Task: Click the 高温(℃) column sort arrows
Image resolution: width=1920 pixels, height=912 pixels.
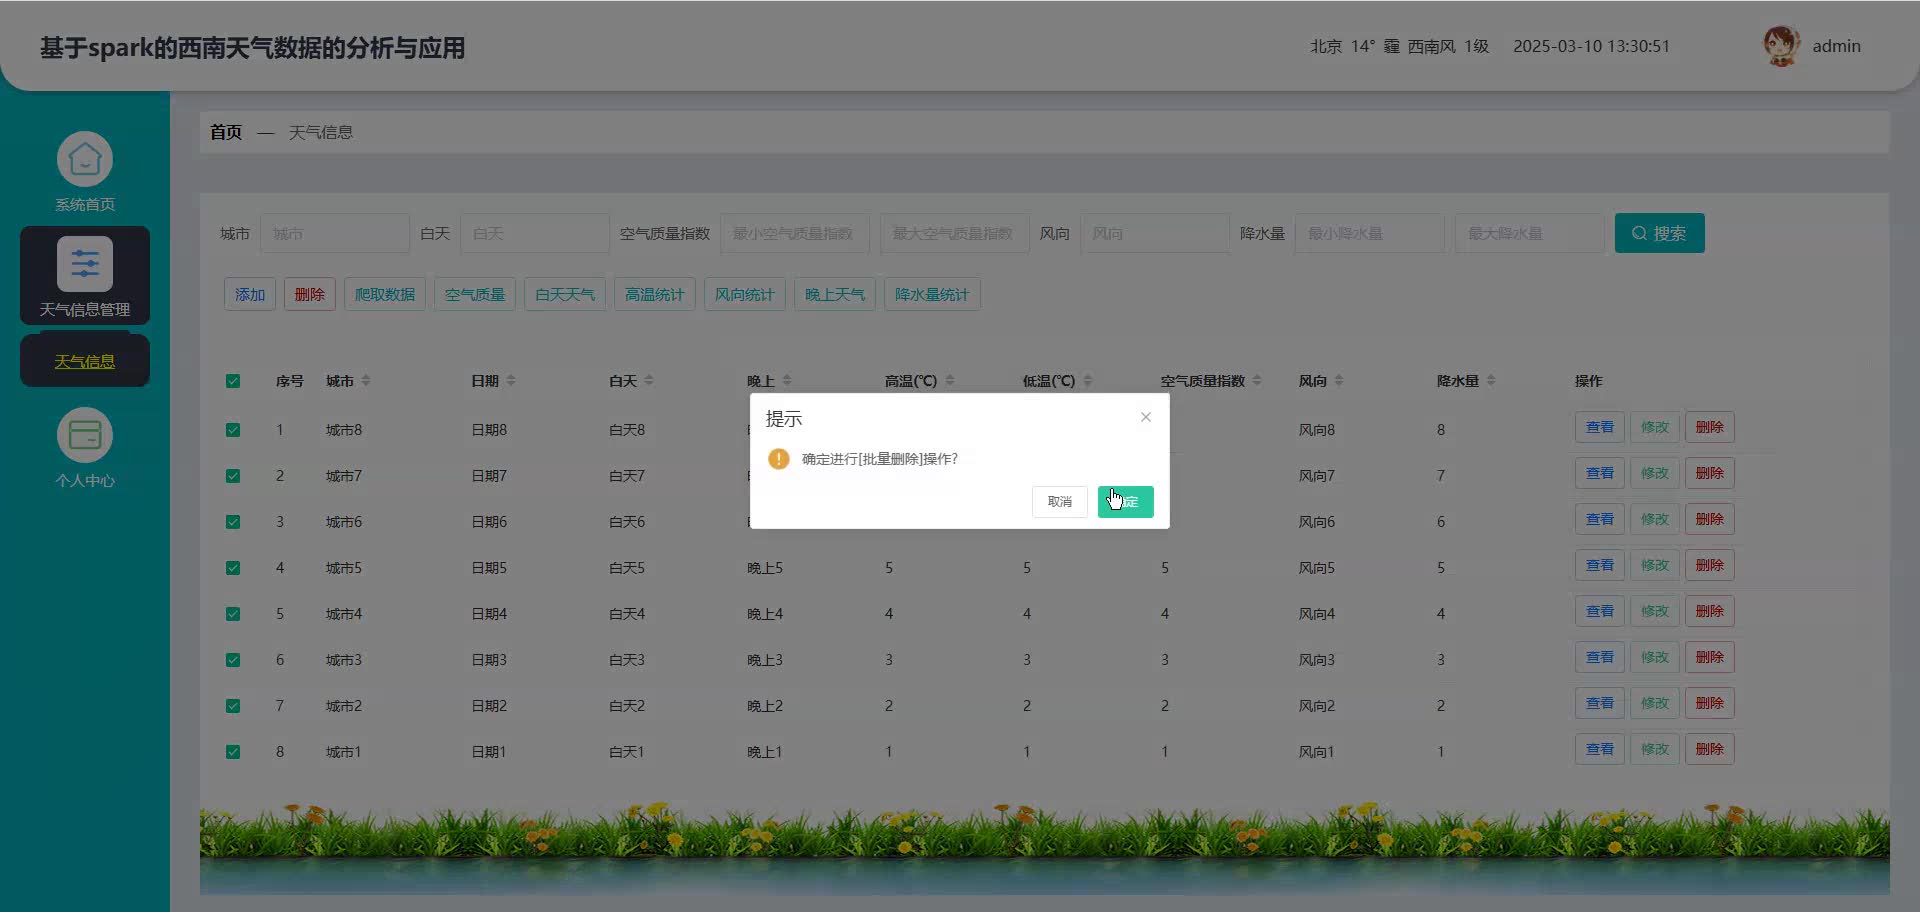Action: (950, 381)
